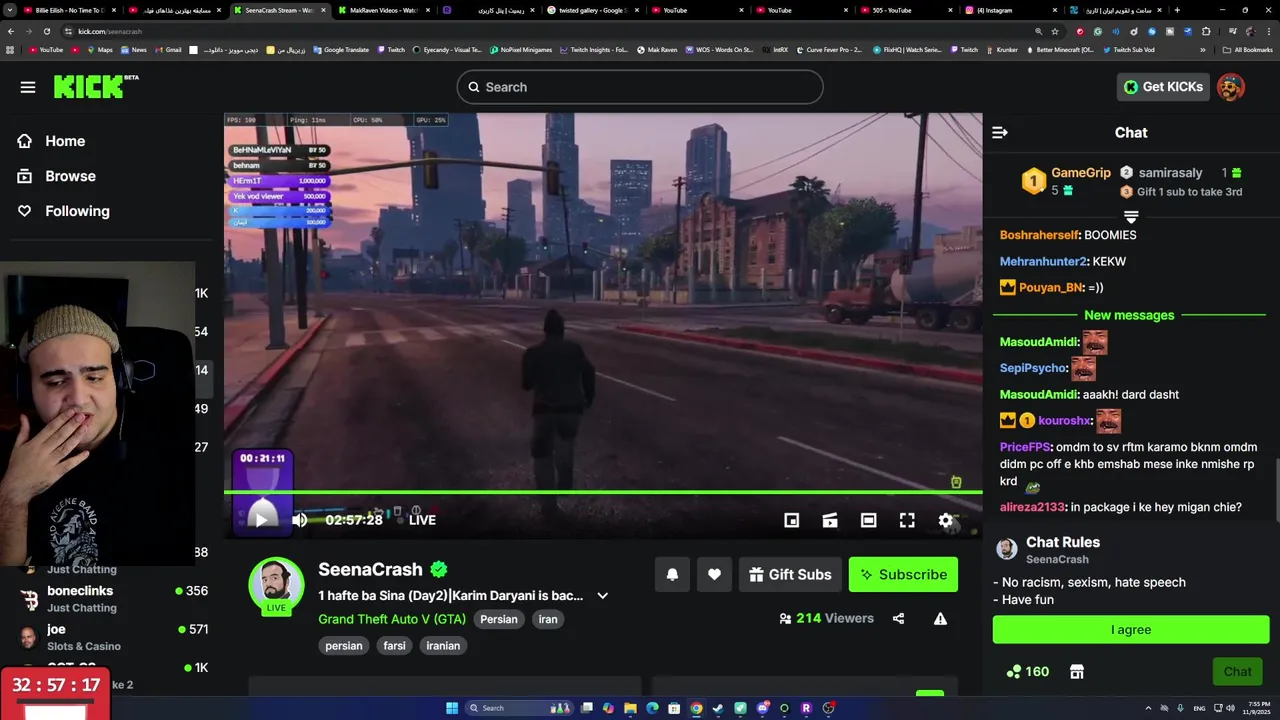Click the I agree chat rules button
The height and width of the screenshot is (720, 1280).
(x=1131, y=630)
